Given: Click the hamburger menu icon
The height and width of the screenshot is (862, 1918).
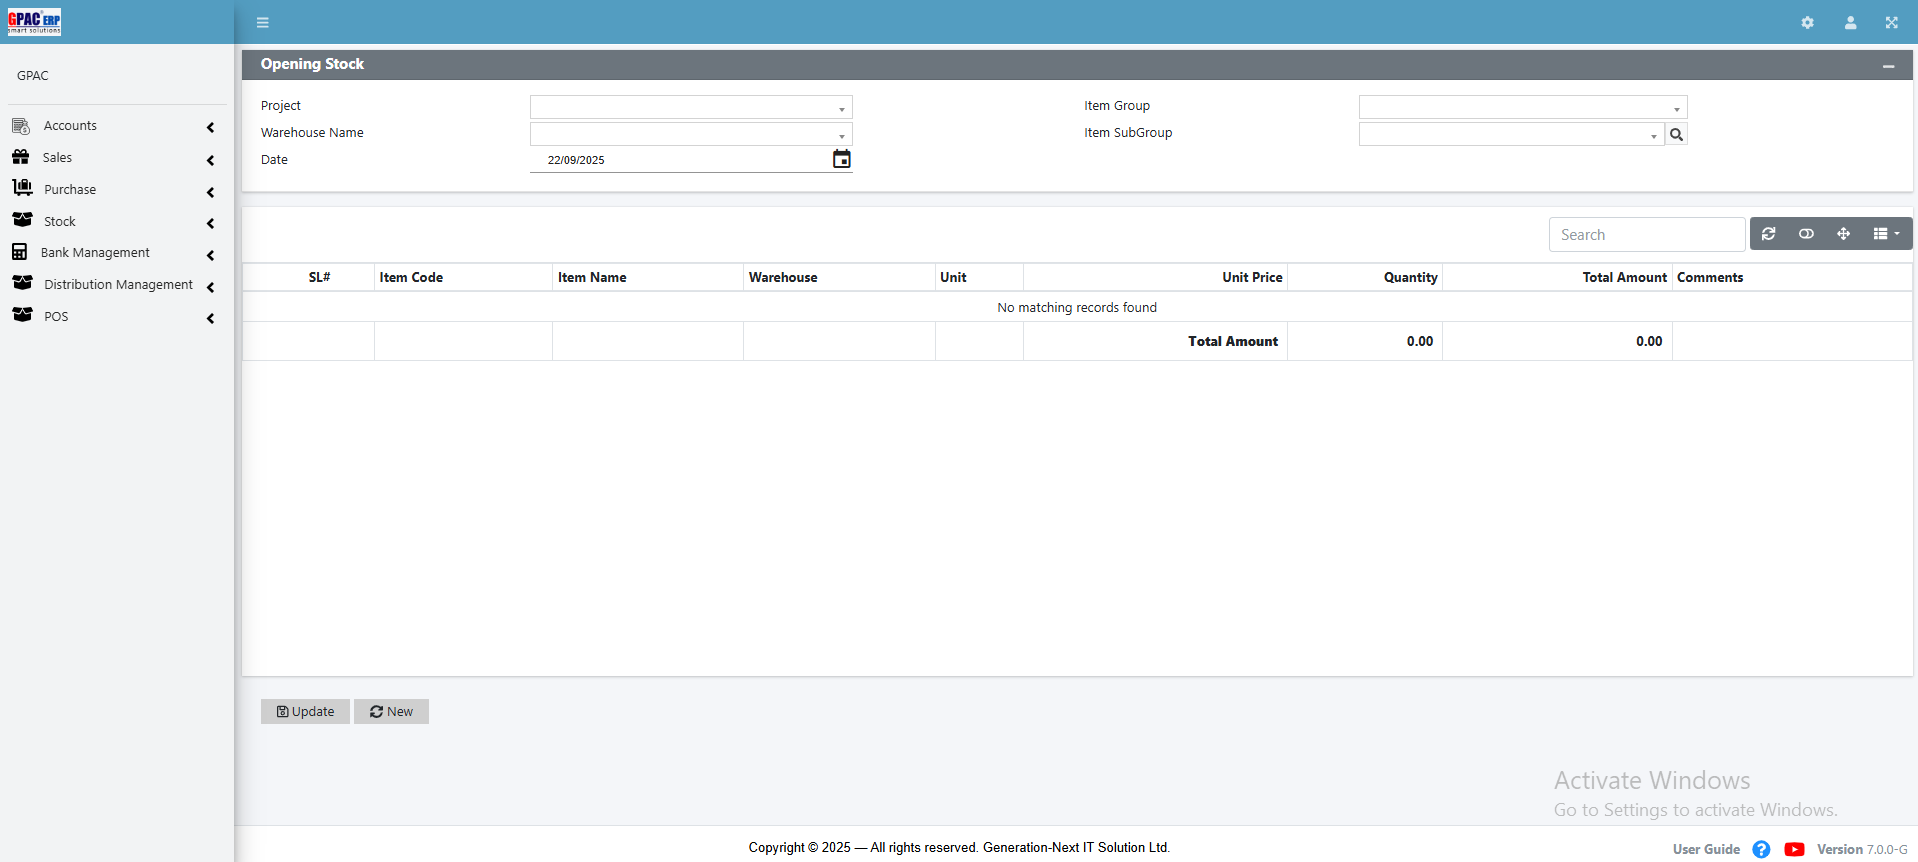Looking at the screenshot, I should (262, 23).
